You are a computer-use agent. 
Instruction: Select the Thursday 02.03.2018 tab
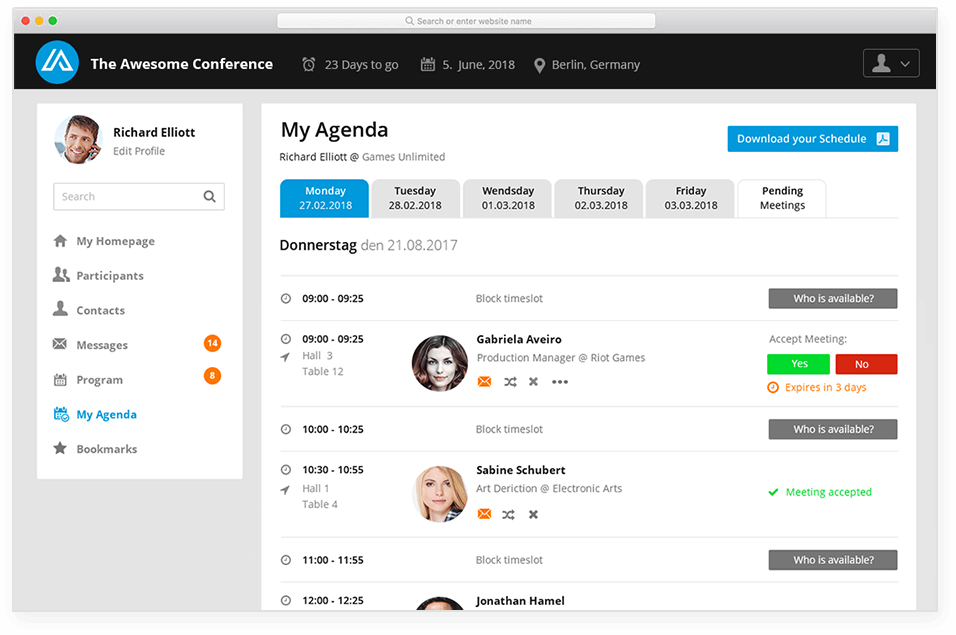601,198
